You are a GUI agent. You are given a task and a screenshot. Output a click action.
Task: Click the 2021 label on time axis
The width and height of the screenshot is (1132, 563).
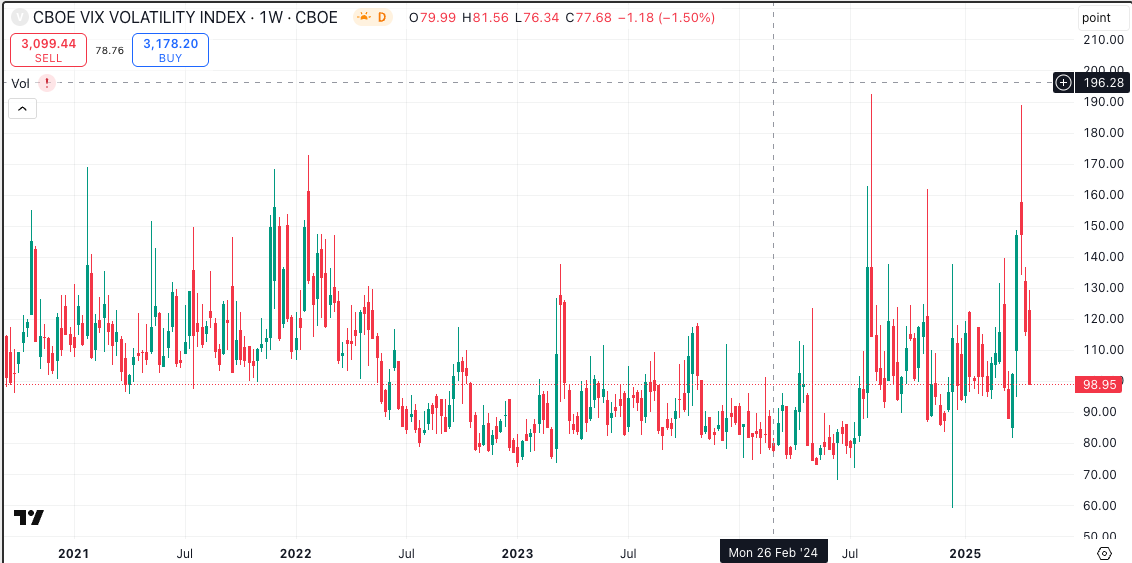(74, 553)
